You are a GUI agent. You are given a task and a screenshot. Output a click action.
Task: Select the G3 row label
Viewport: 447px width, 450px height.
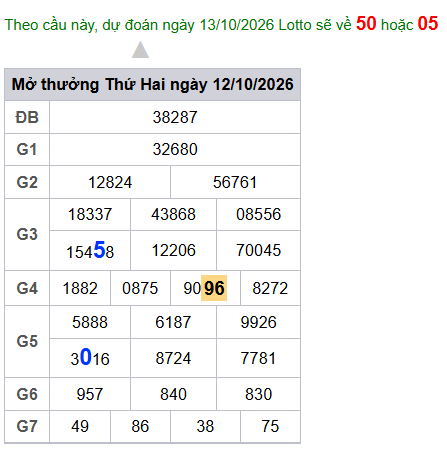(x=27, y=234)
